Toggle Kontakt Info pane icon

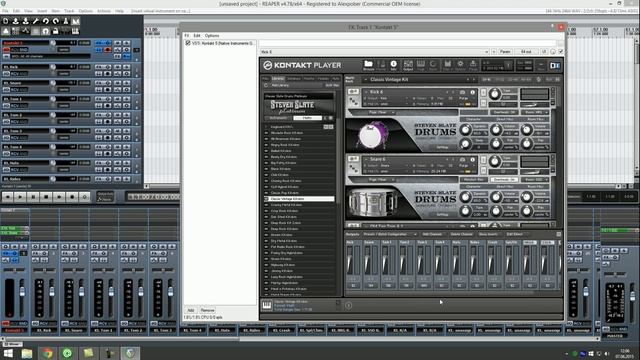(393, 65)
